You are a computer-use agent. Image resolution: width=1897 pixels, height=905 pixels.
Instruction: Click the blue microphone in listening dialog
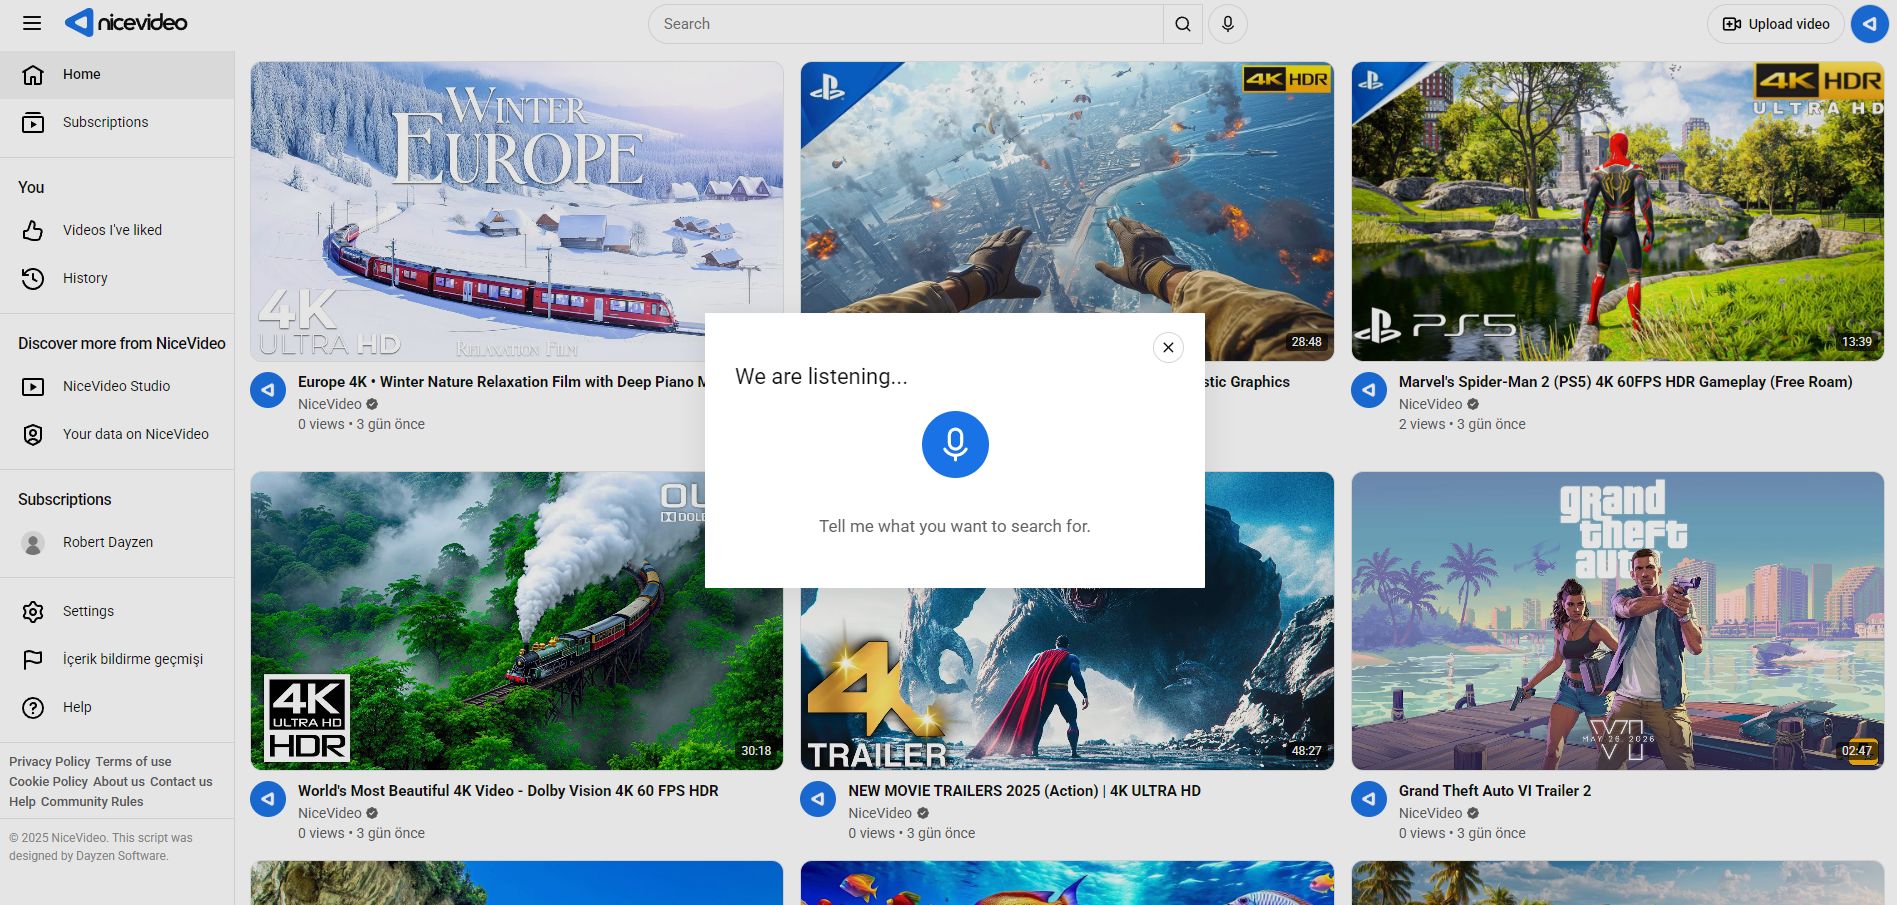955,444
